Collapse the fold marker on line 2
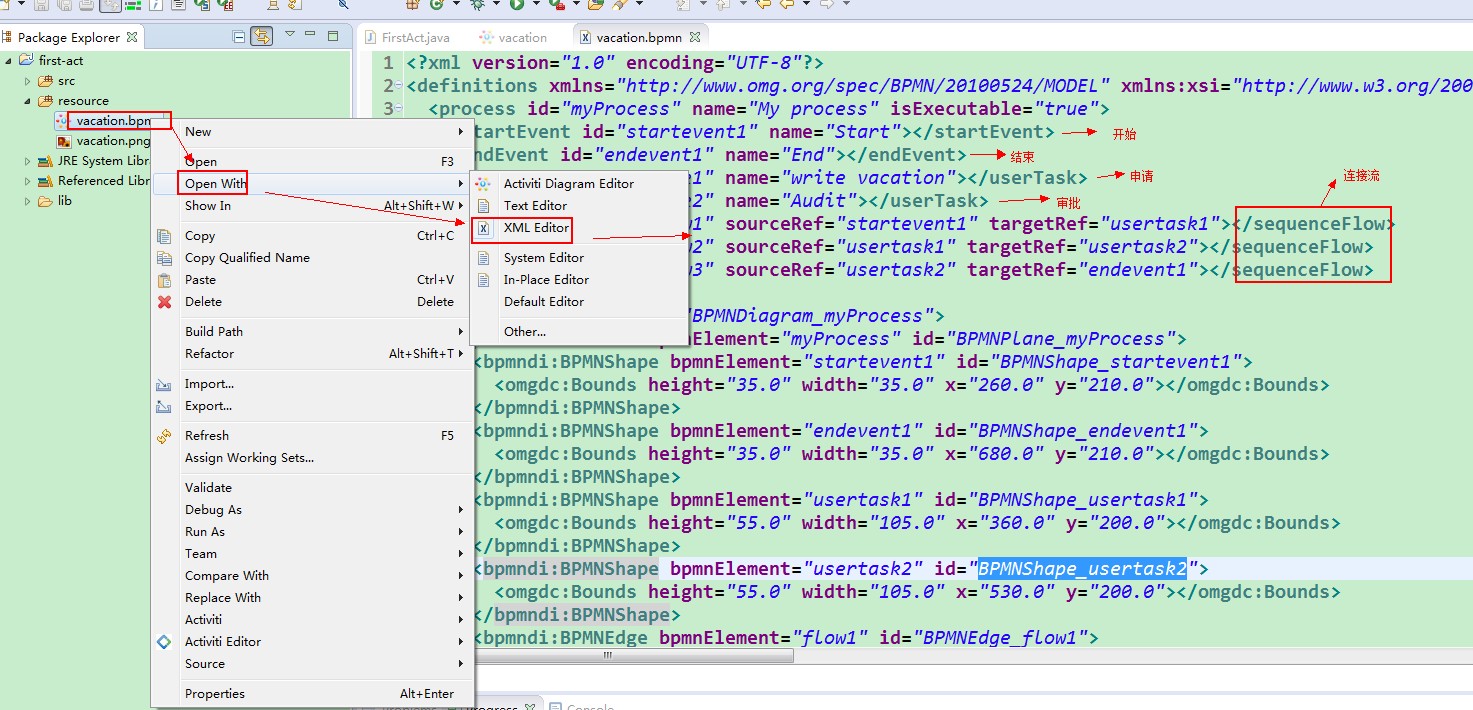This screenshot has width=1473, height=710. [x=399, y=86]
